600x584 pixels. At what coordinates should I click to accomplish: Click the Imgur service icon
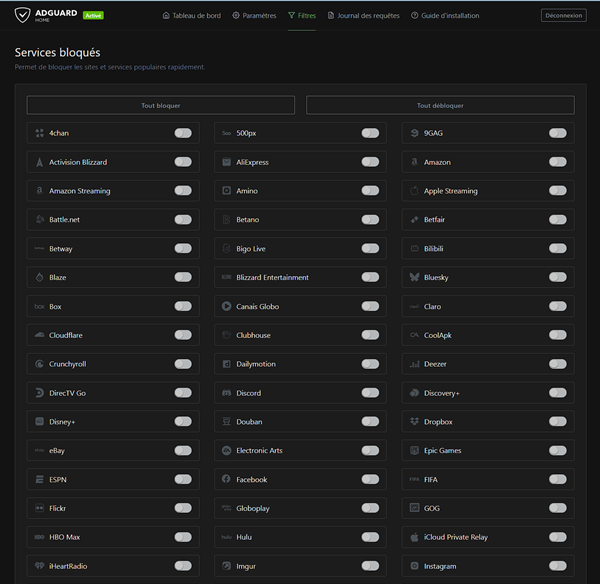227,566
